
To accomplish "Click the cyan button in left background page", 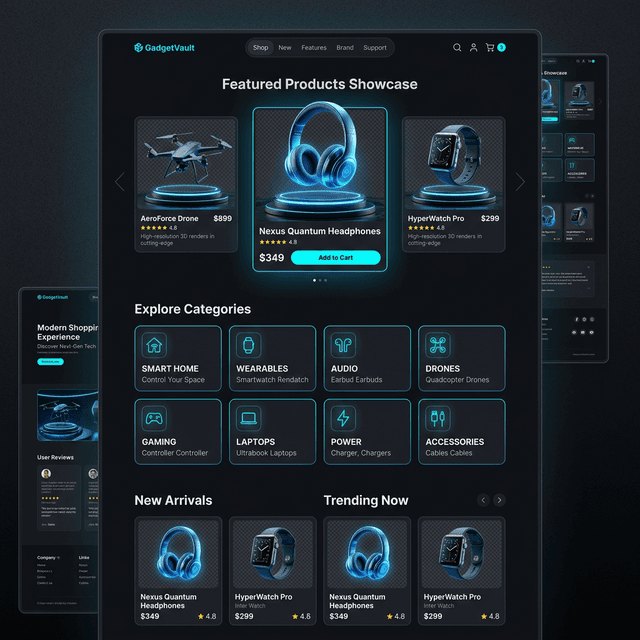I will click(50, 362).
